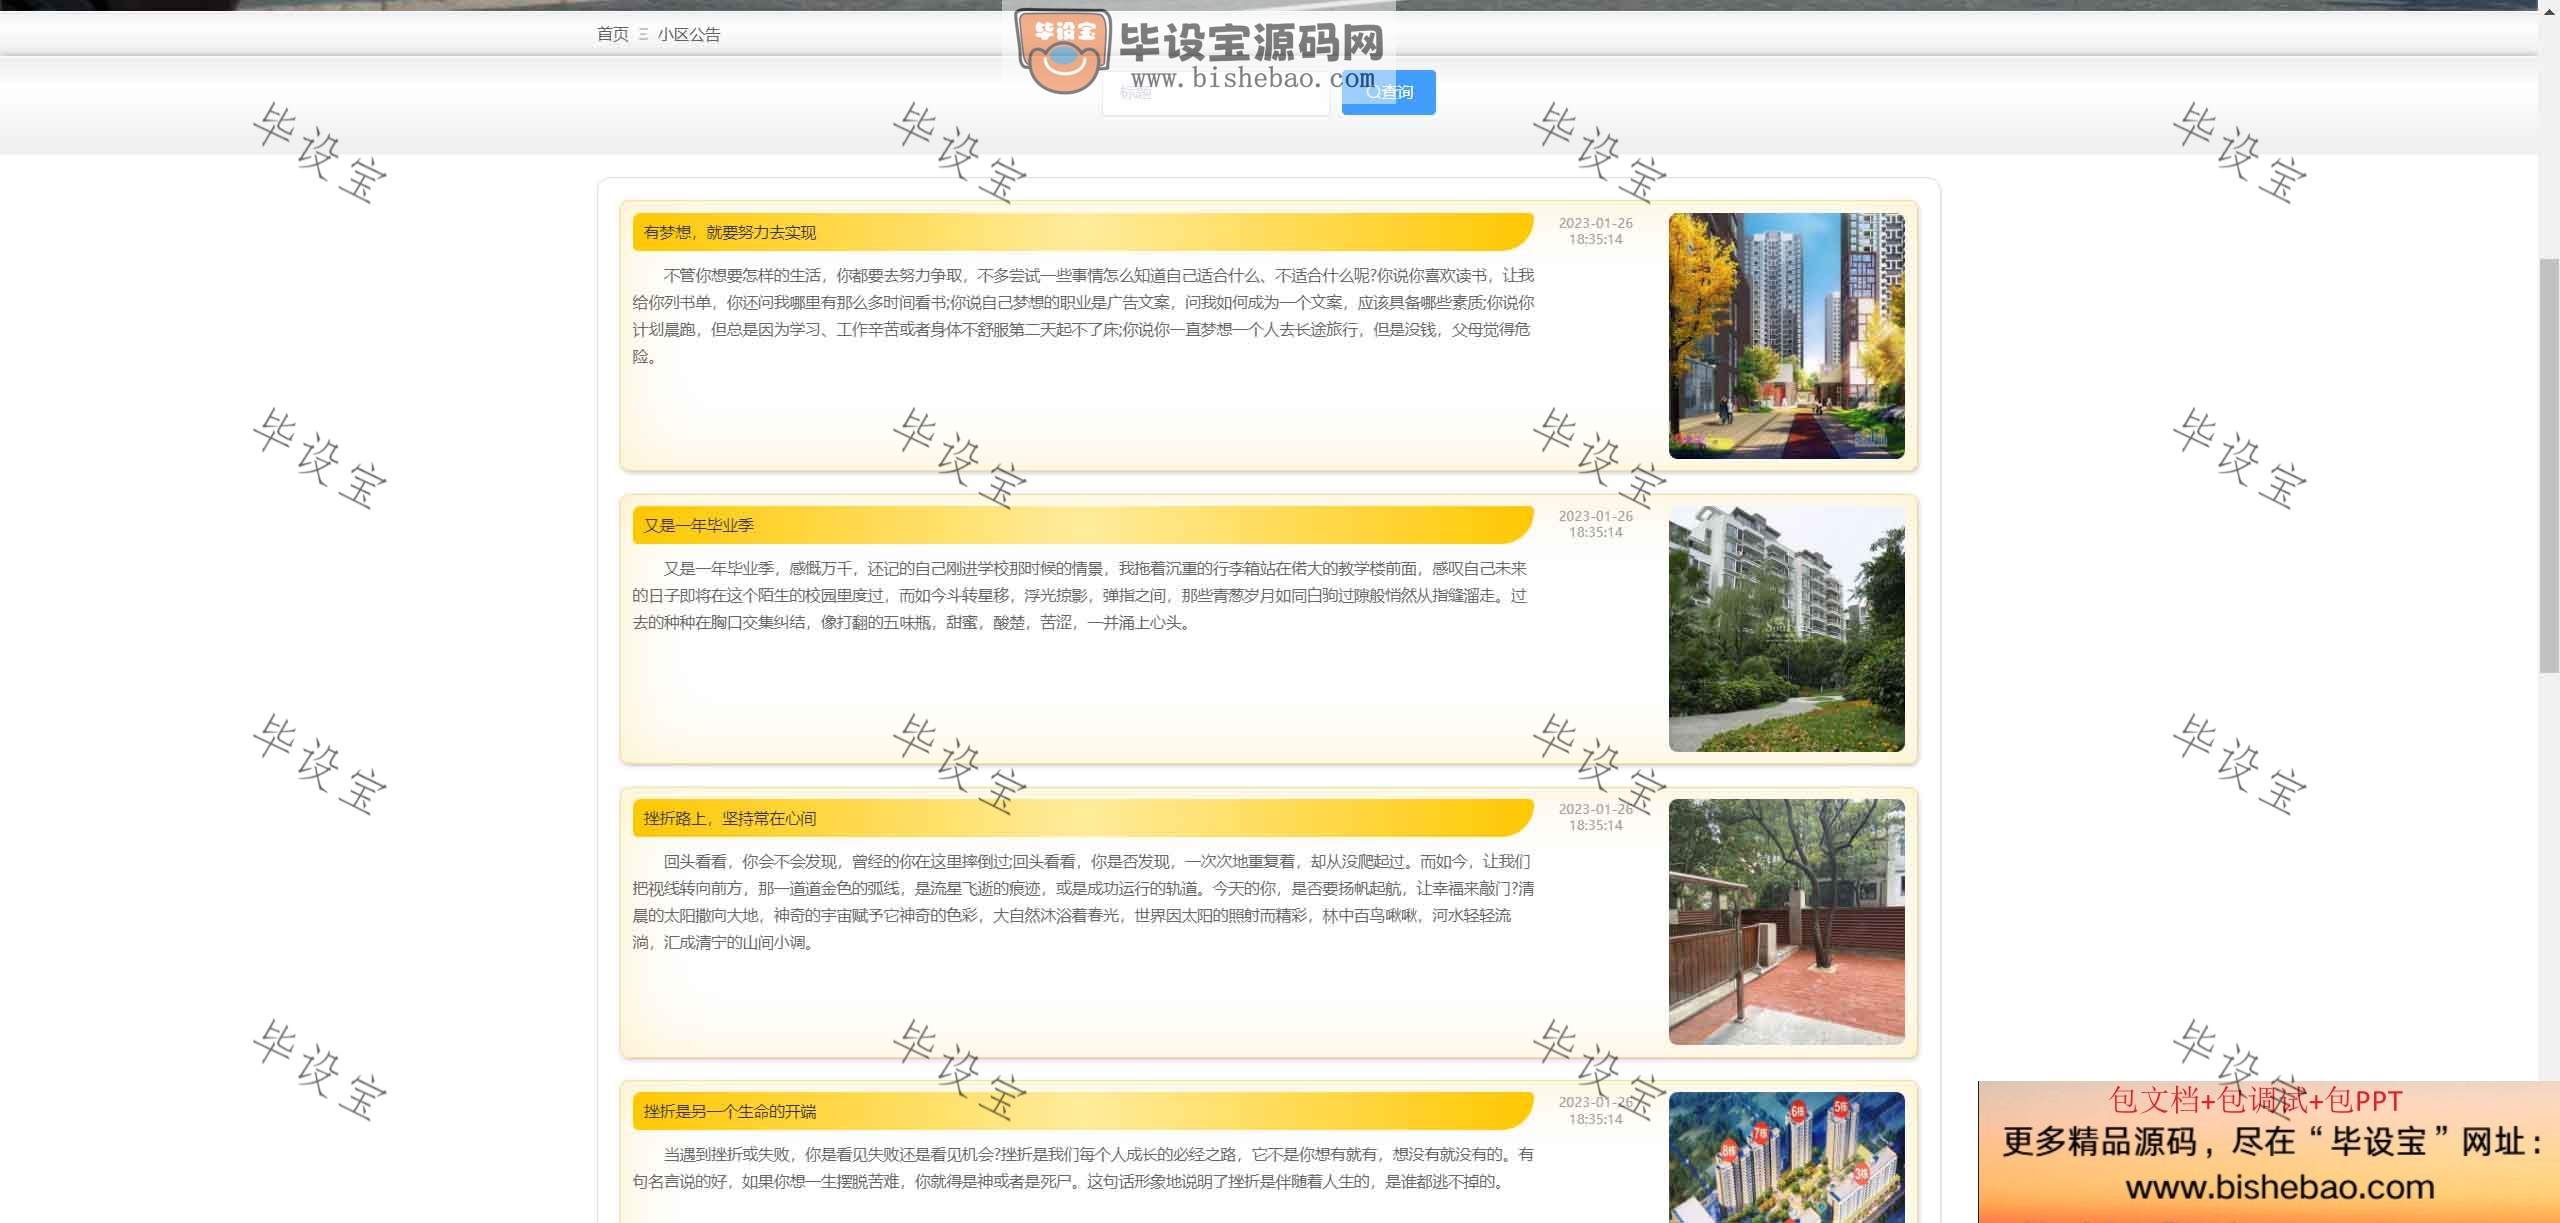Viewport: 2560px width, 1223px height.
Task: Click the white apartment building garden thumbnail
Action: click(x=1786, y=629)
